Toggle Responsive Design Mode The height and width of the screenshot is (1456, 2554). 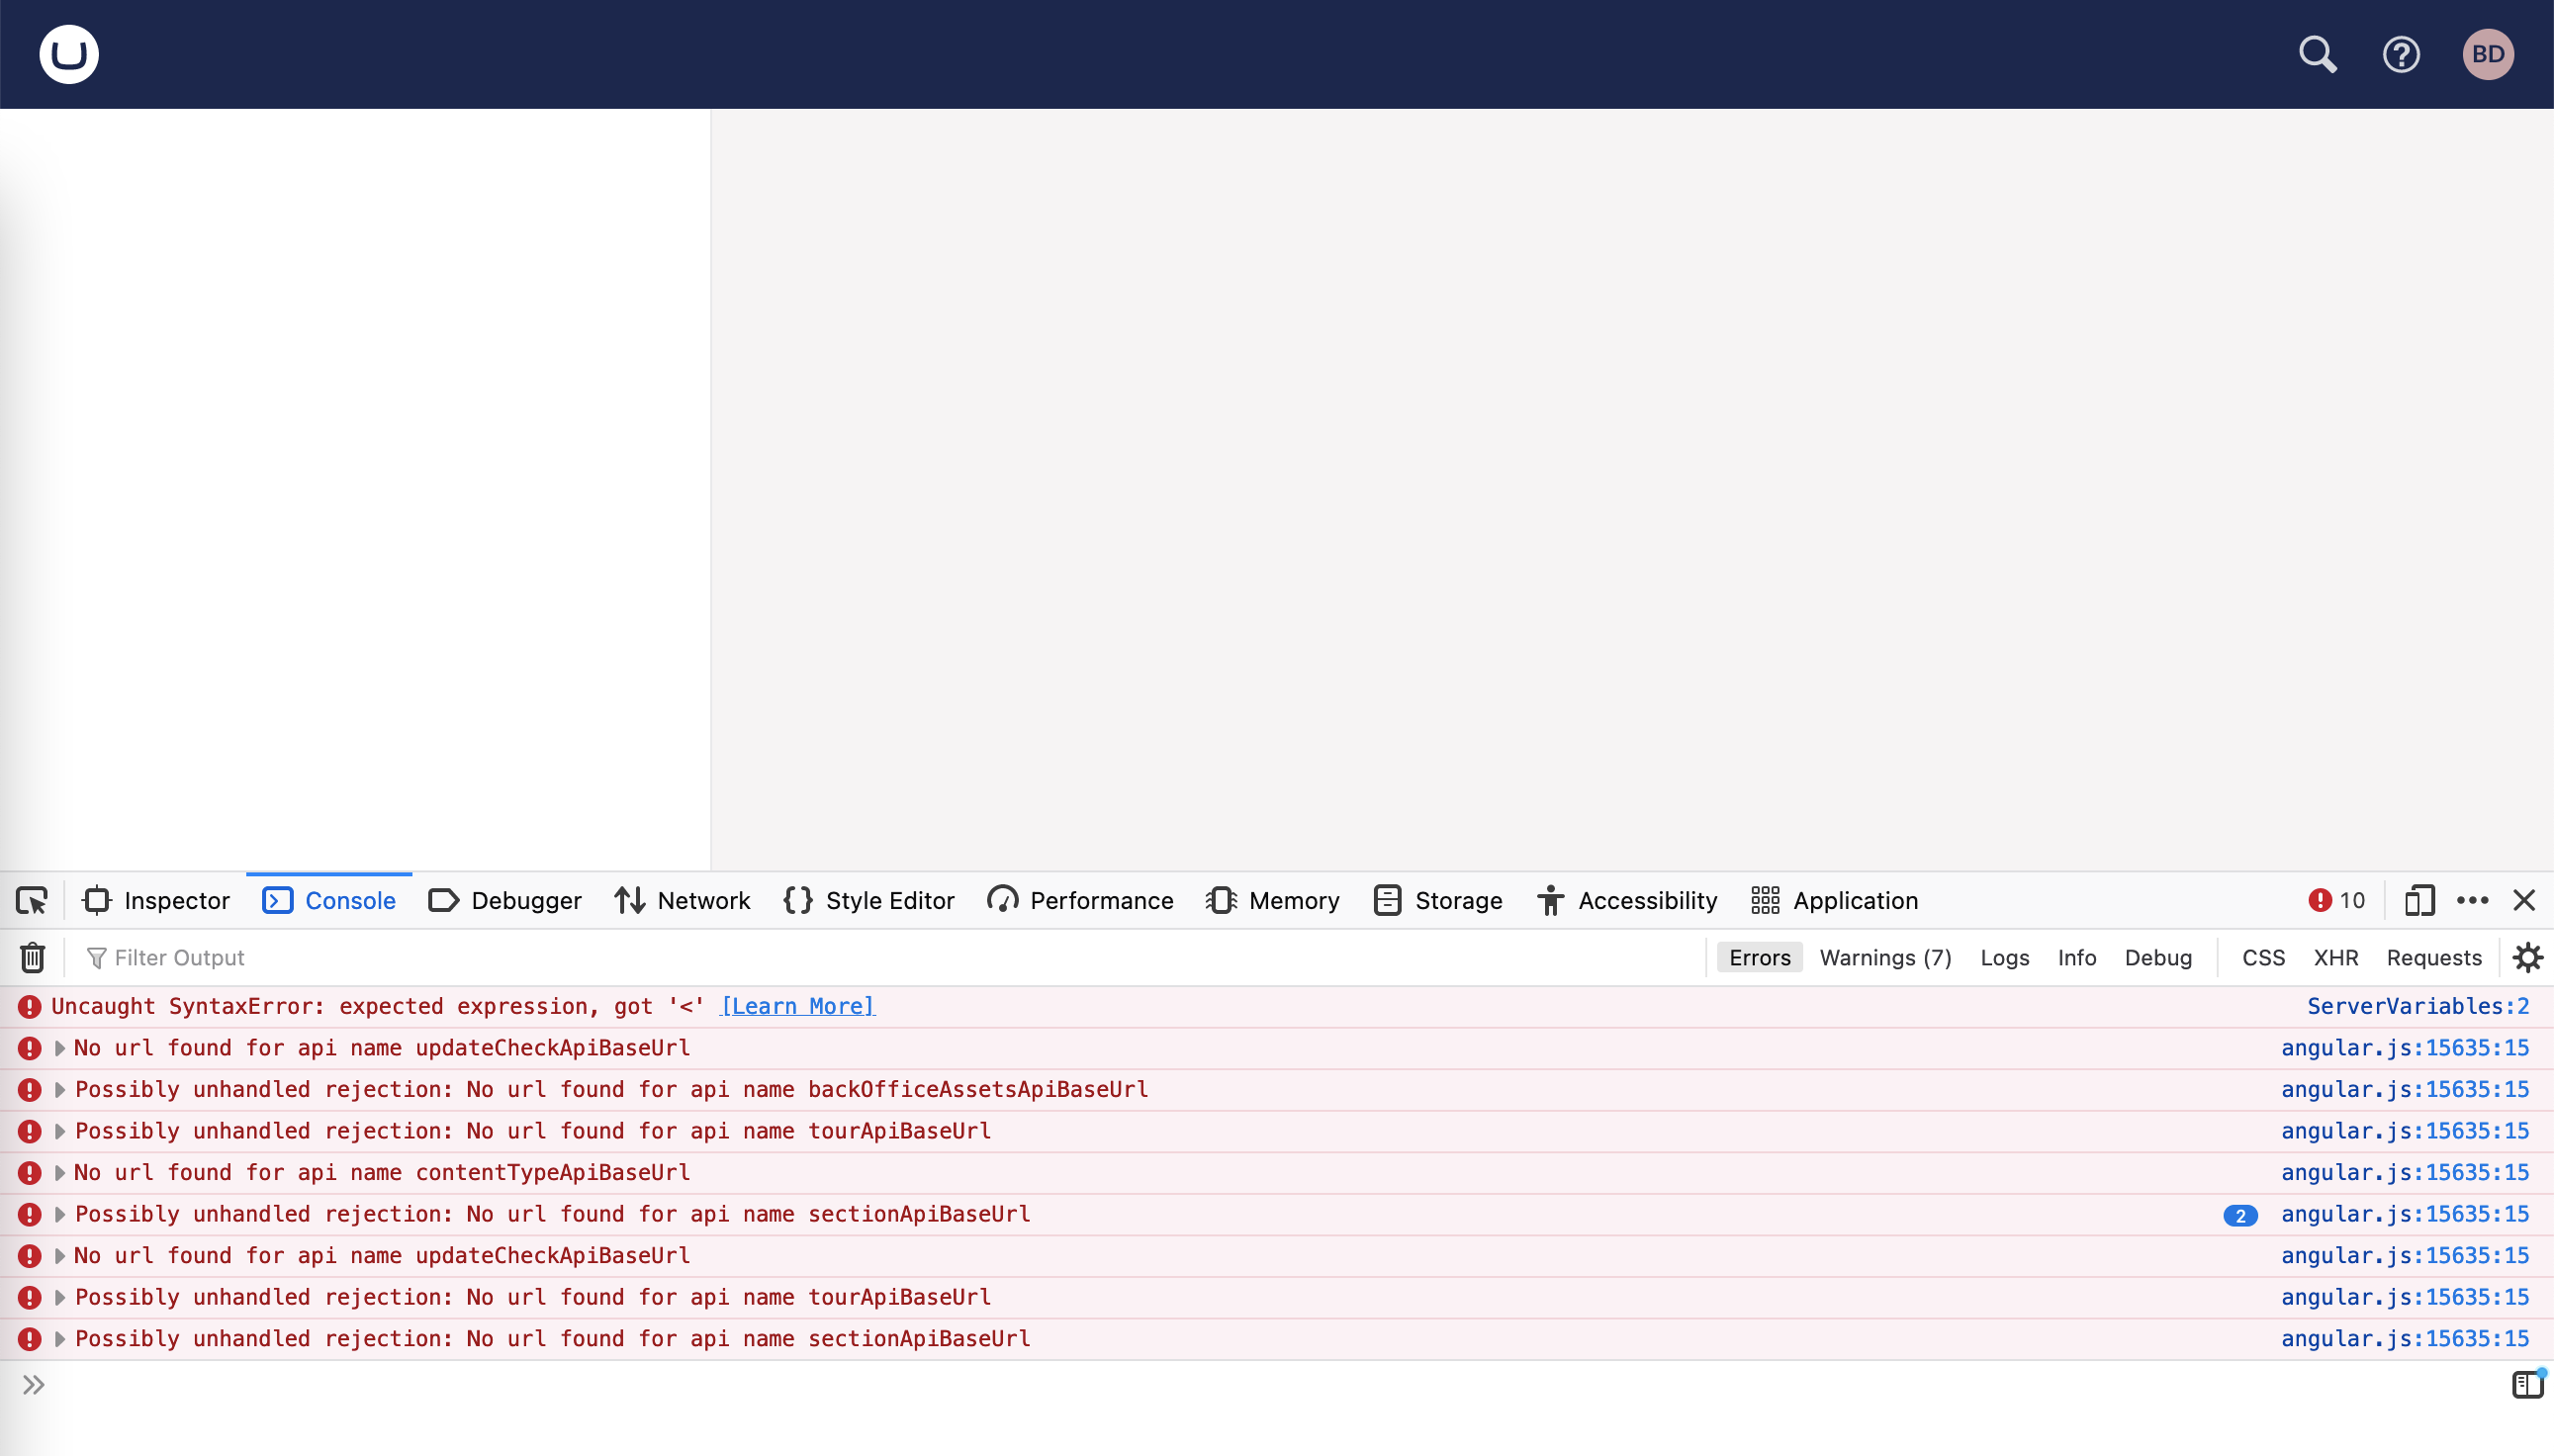2420,900
